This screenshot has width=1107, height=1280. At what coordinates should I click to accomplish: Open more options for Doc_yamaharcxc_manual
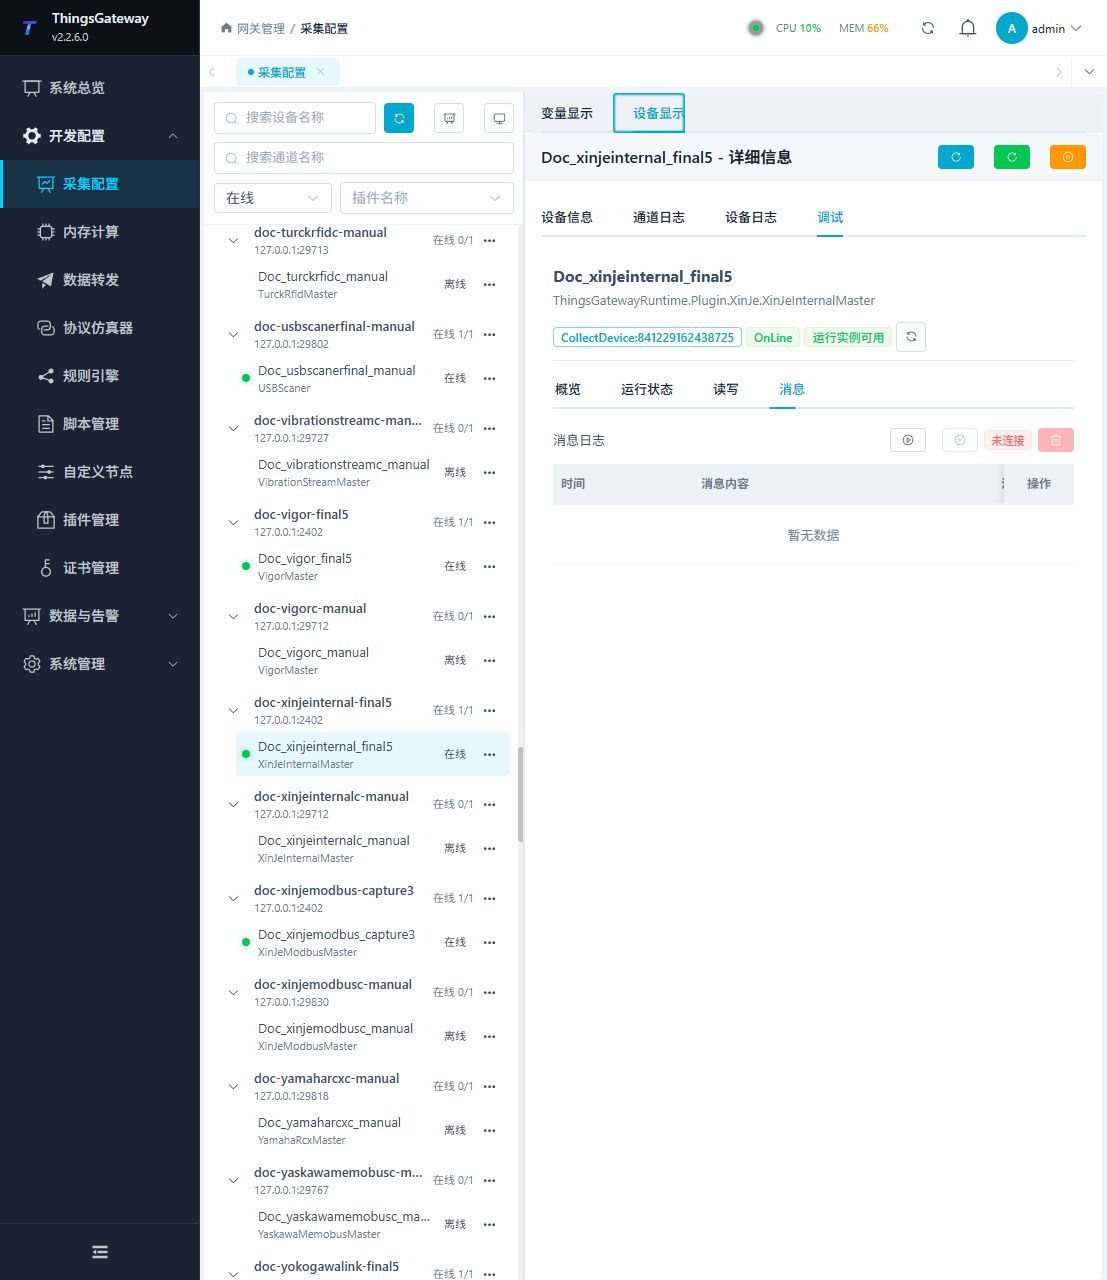click(x=489, y=1130)
